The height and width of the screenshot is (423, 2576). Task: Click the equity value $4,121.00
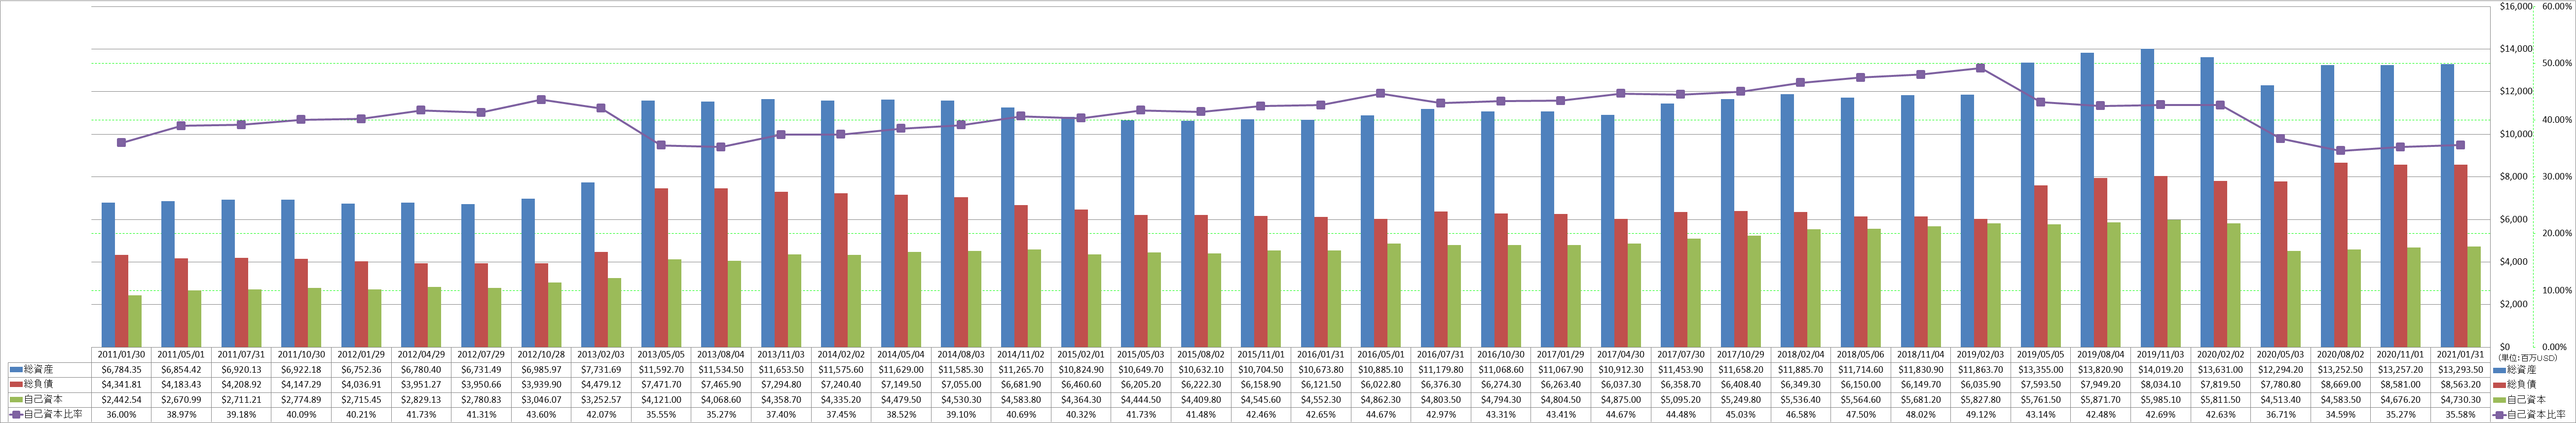tap(661, 399)
